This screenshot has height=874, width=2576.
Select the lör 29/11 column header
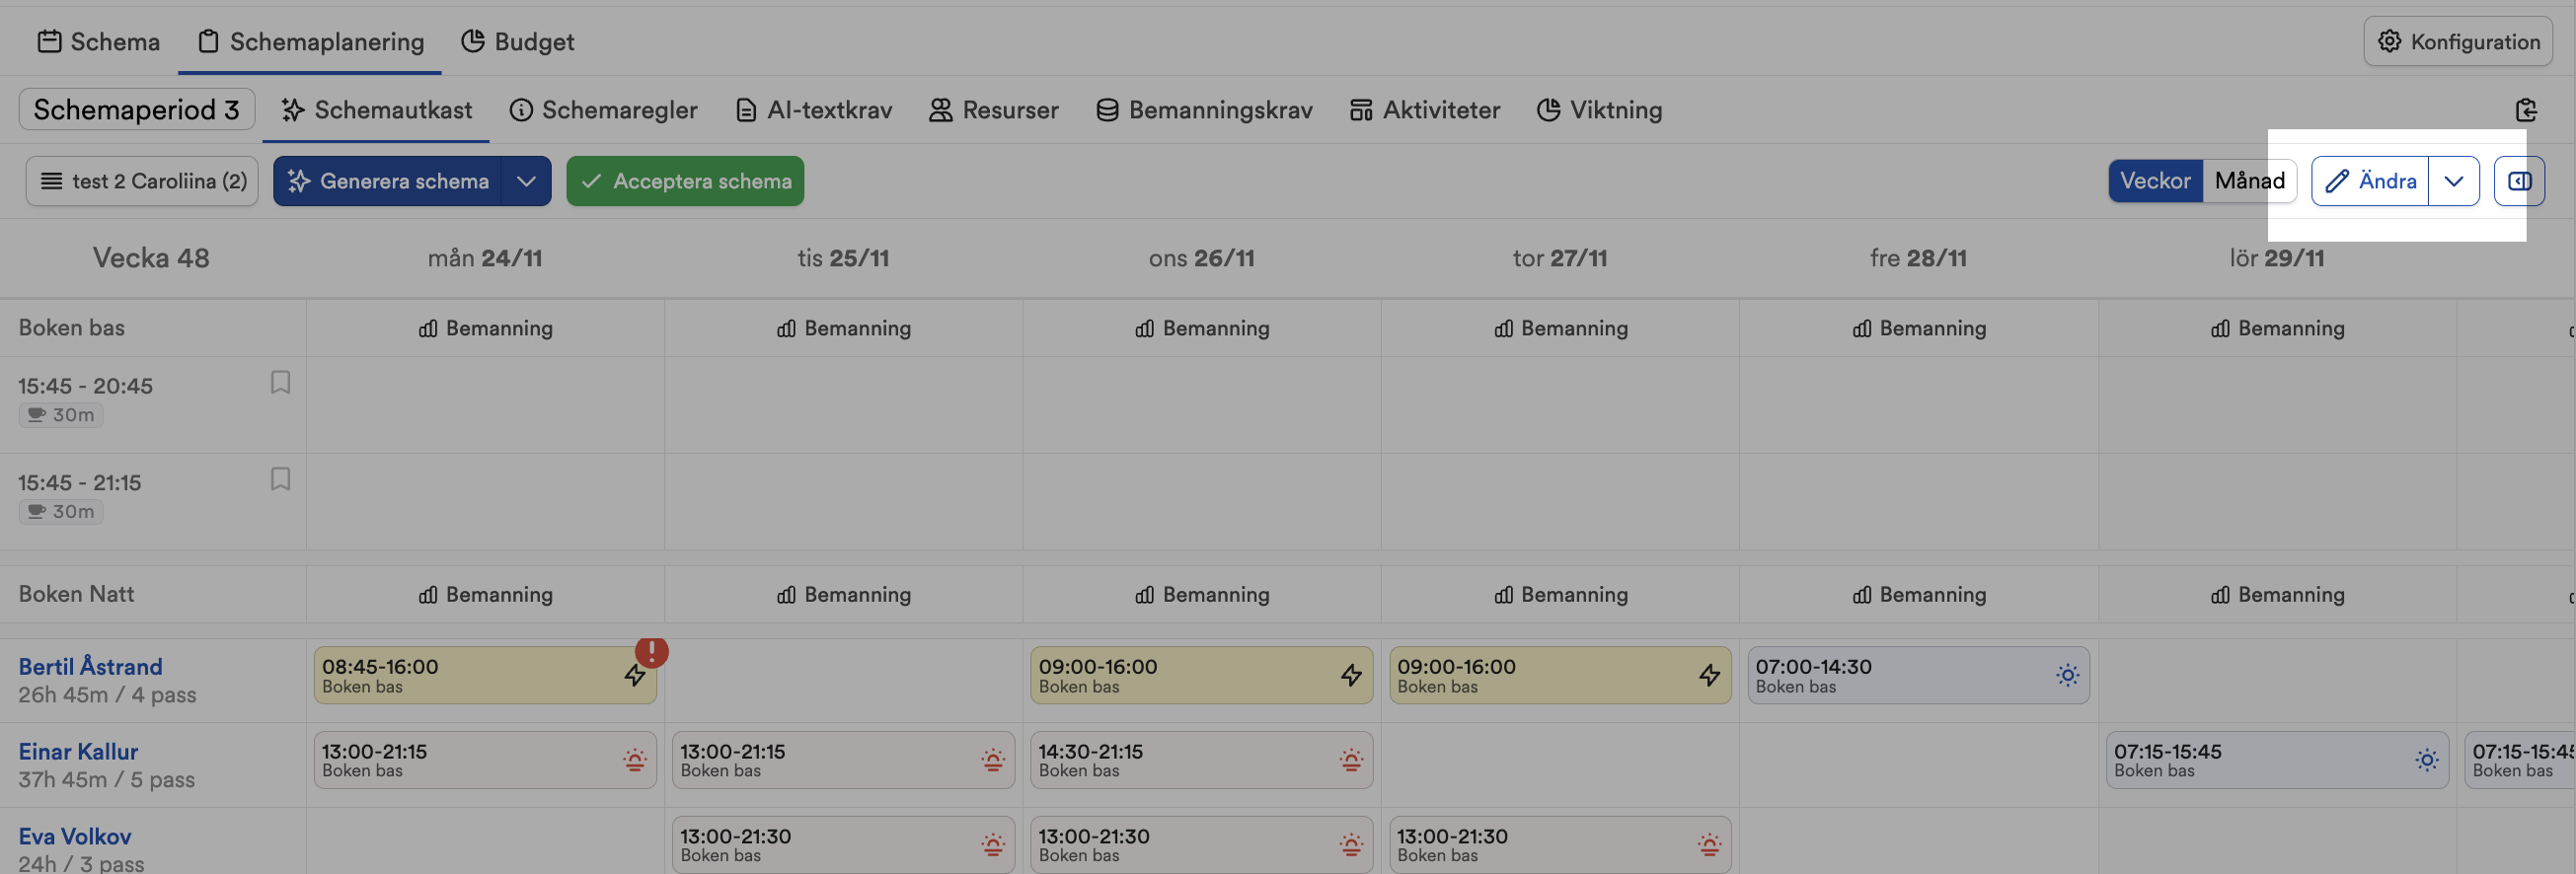[x=2277, y=258]
